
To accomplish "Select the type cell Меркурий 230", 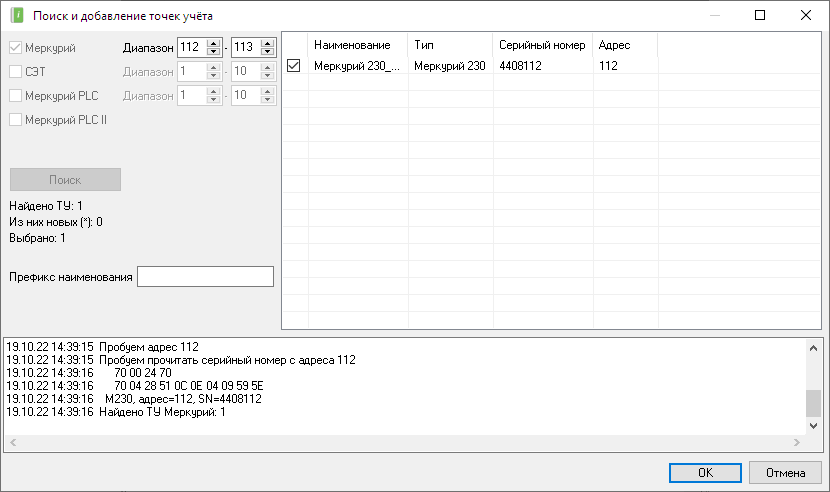I will tap(450, 66).
